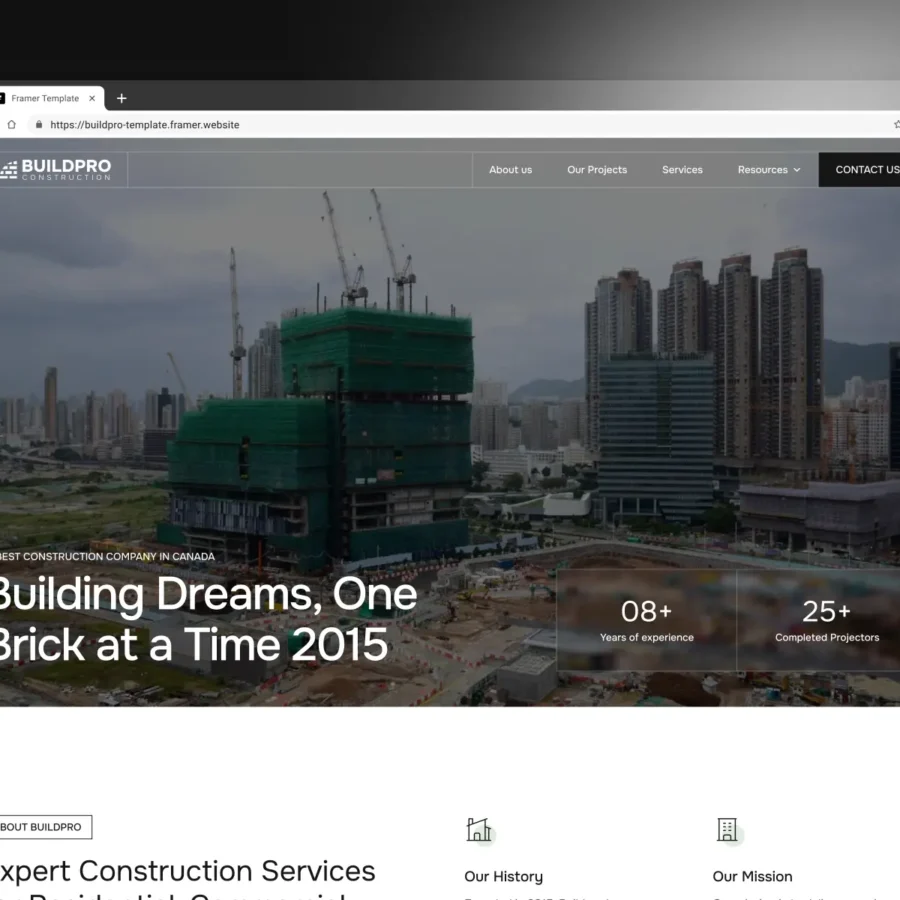Click the browser home icon
Image resolution: width=900 pixels, height=900 pixels.
[x=11, y=125]
